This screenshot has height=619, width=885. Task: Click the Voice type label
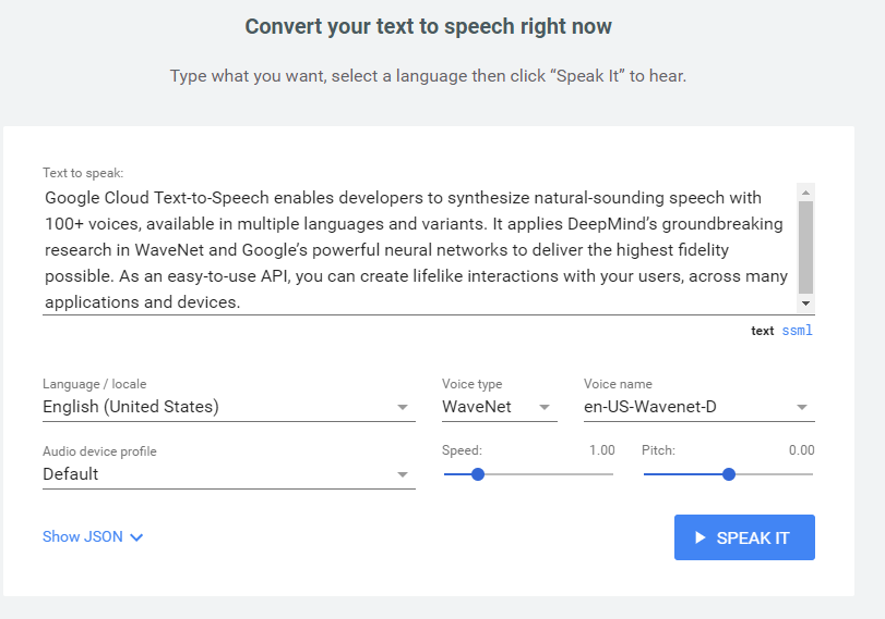click(x=472, y=384)
